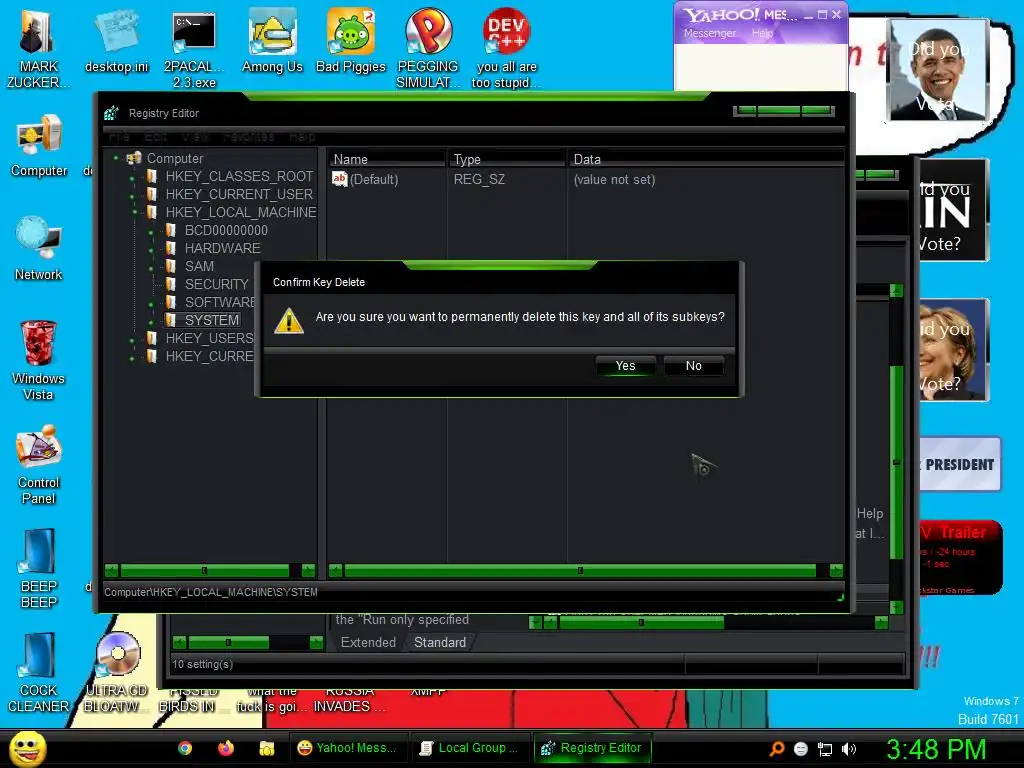Click Group Policy vertical scrollbar thumb
This screenshot has height=768, width=1024.
[897, 461]
